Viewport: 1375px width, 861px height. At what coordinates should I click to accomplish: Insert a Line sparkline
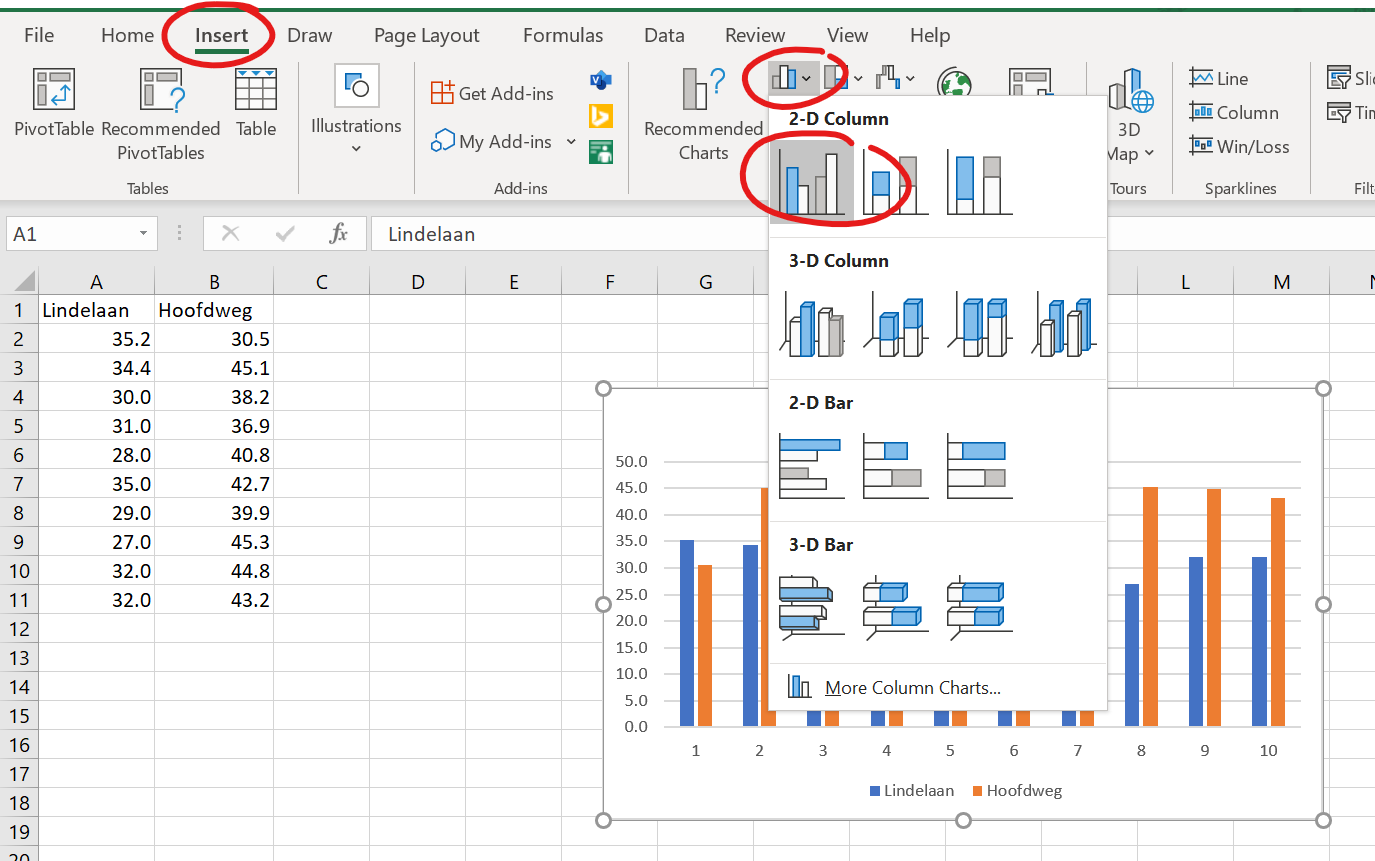click(1219, 79)
